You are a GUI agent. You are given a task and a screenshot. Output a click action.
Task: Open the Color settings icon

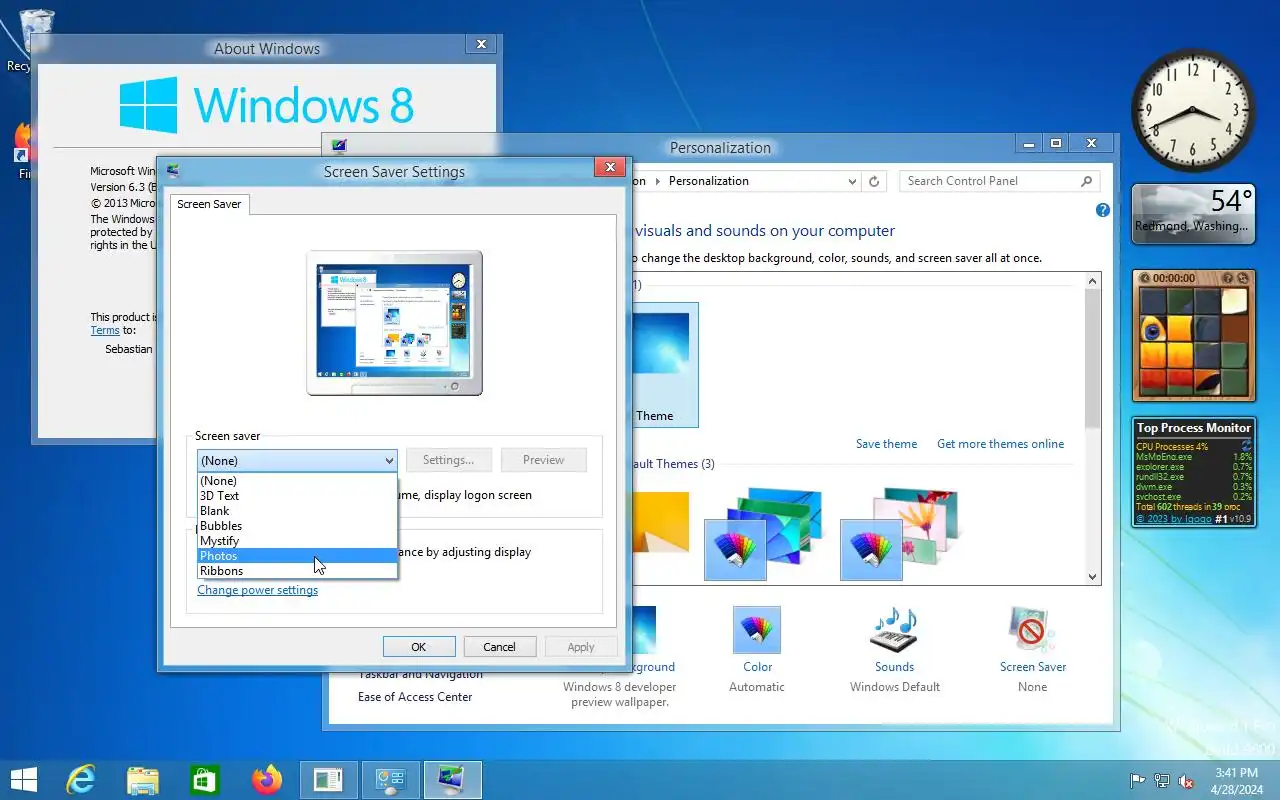click(757, 630)
